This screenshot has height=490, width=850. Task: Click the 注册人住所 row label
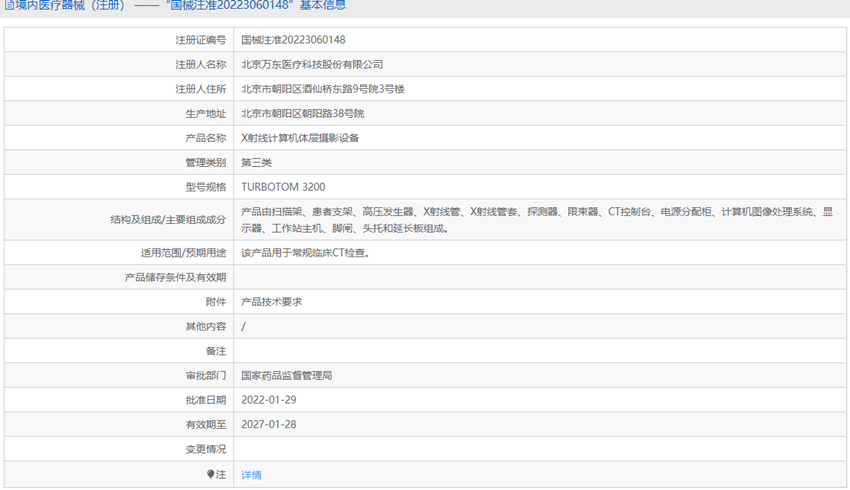pyautogui.click(x=201, y=89)
